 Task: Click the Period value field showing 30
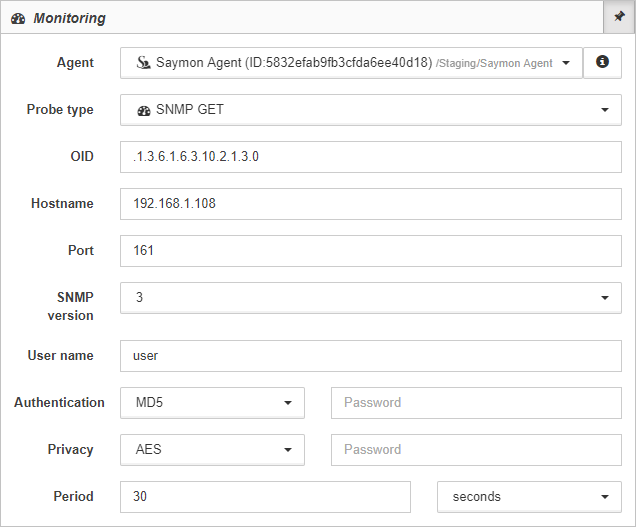tap(265, 497)
